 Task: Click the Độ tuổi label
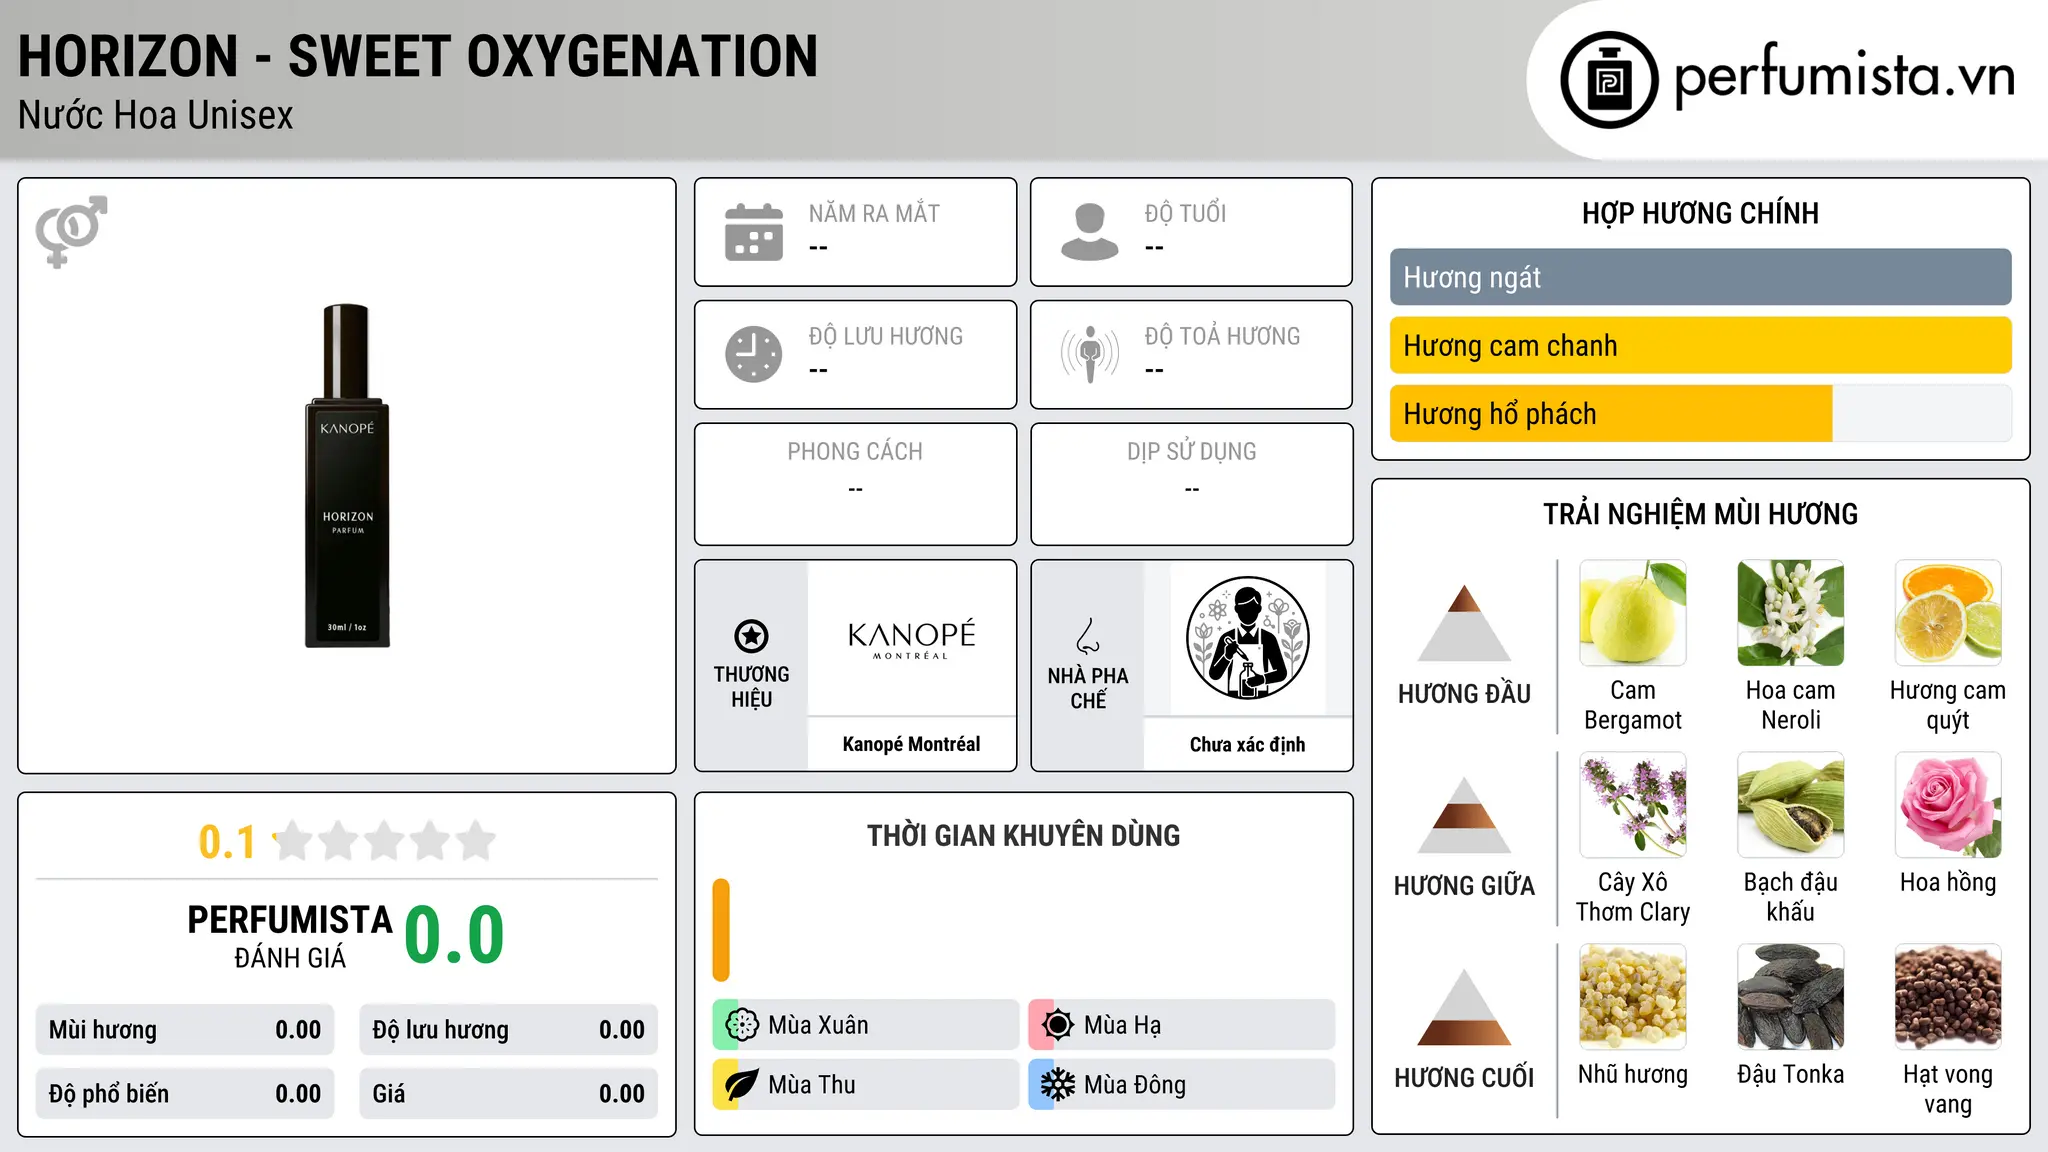pyautogui.click(x=1185, y=213)
